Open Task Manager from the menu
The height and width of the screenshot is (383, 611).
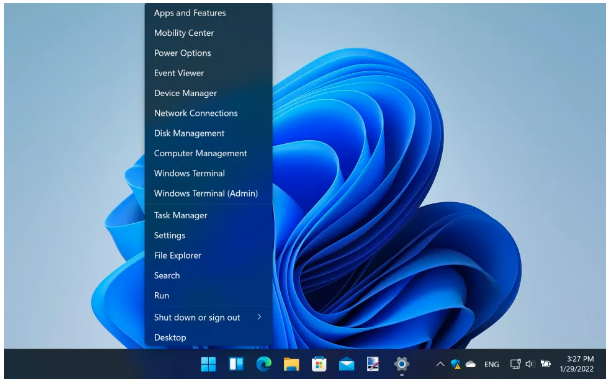(208, 215)
